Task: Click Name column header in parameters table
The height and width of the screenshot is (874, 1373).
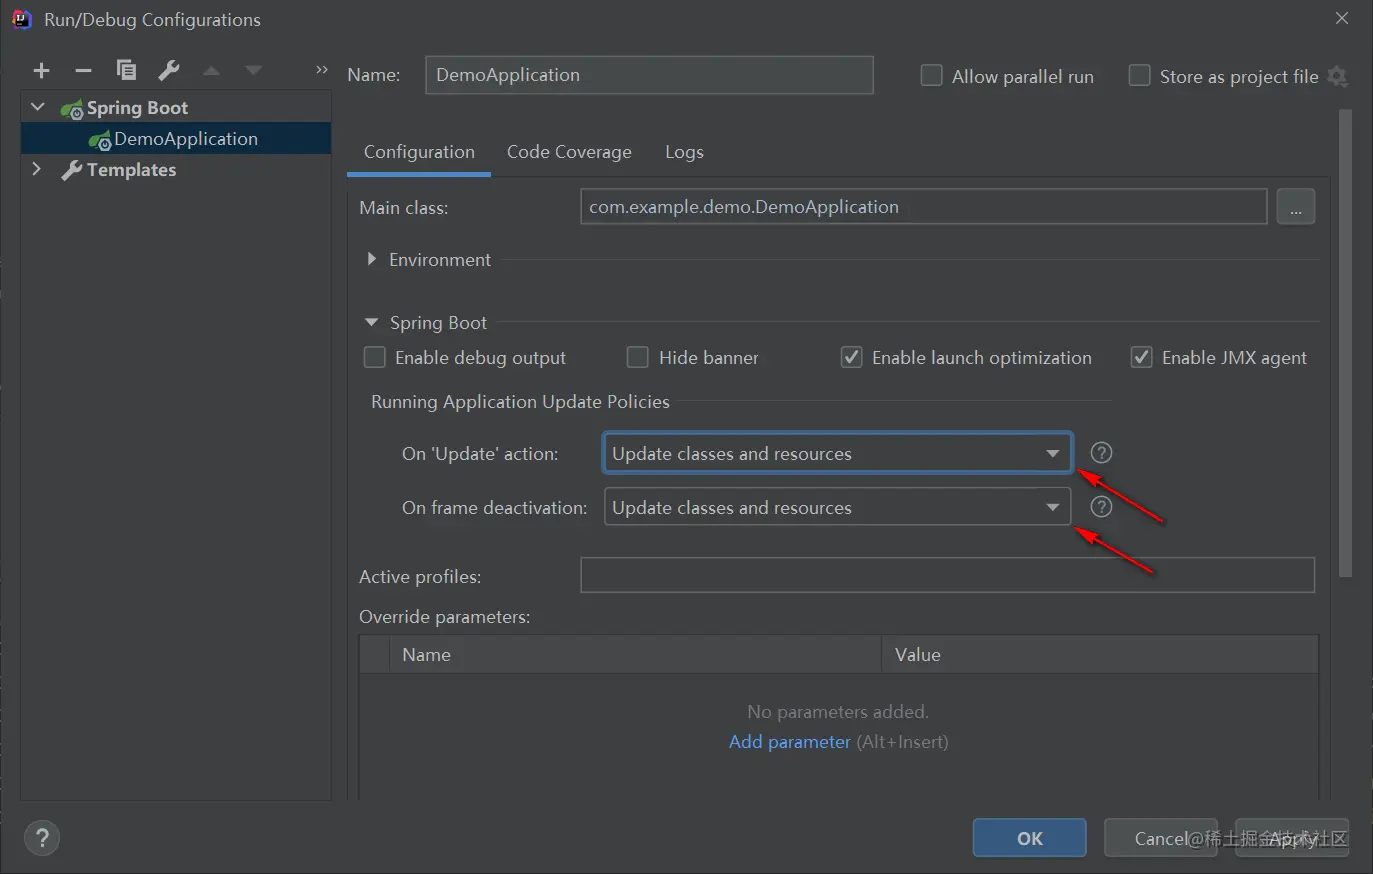Action: point(635,654)
